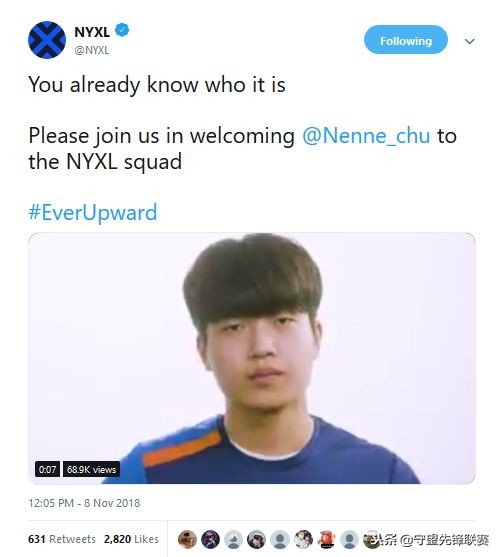Open the NYXL display name
Image resolution: width=500 pixels, height=557 pixels.
[x=92, y=32]
